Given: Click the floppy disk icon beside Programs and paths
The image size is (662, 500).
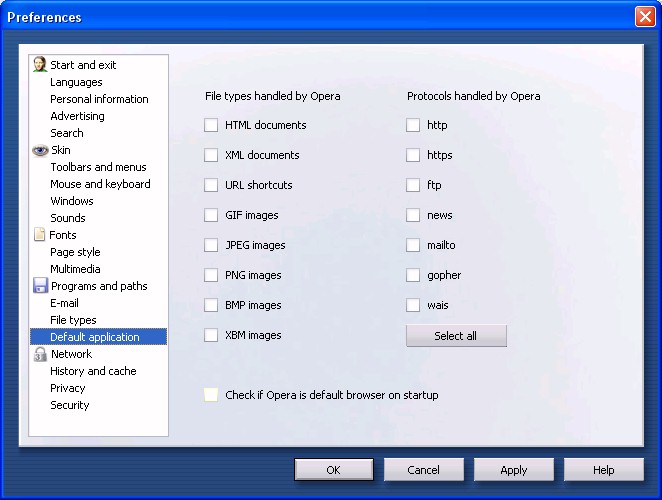Looking at the screenshot, I should click(40, 286).
